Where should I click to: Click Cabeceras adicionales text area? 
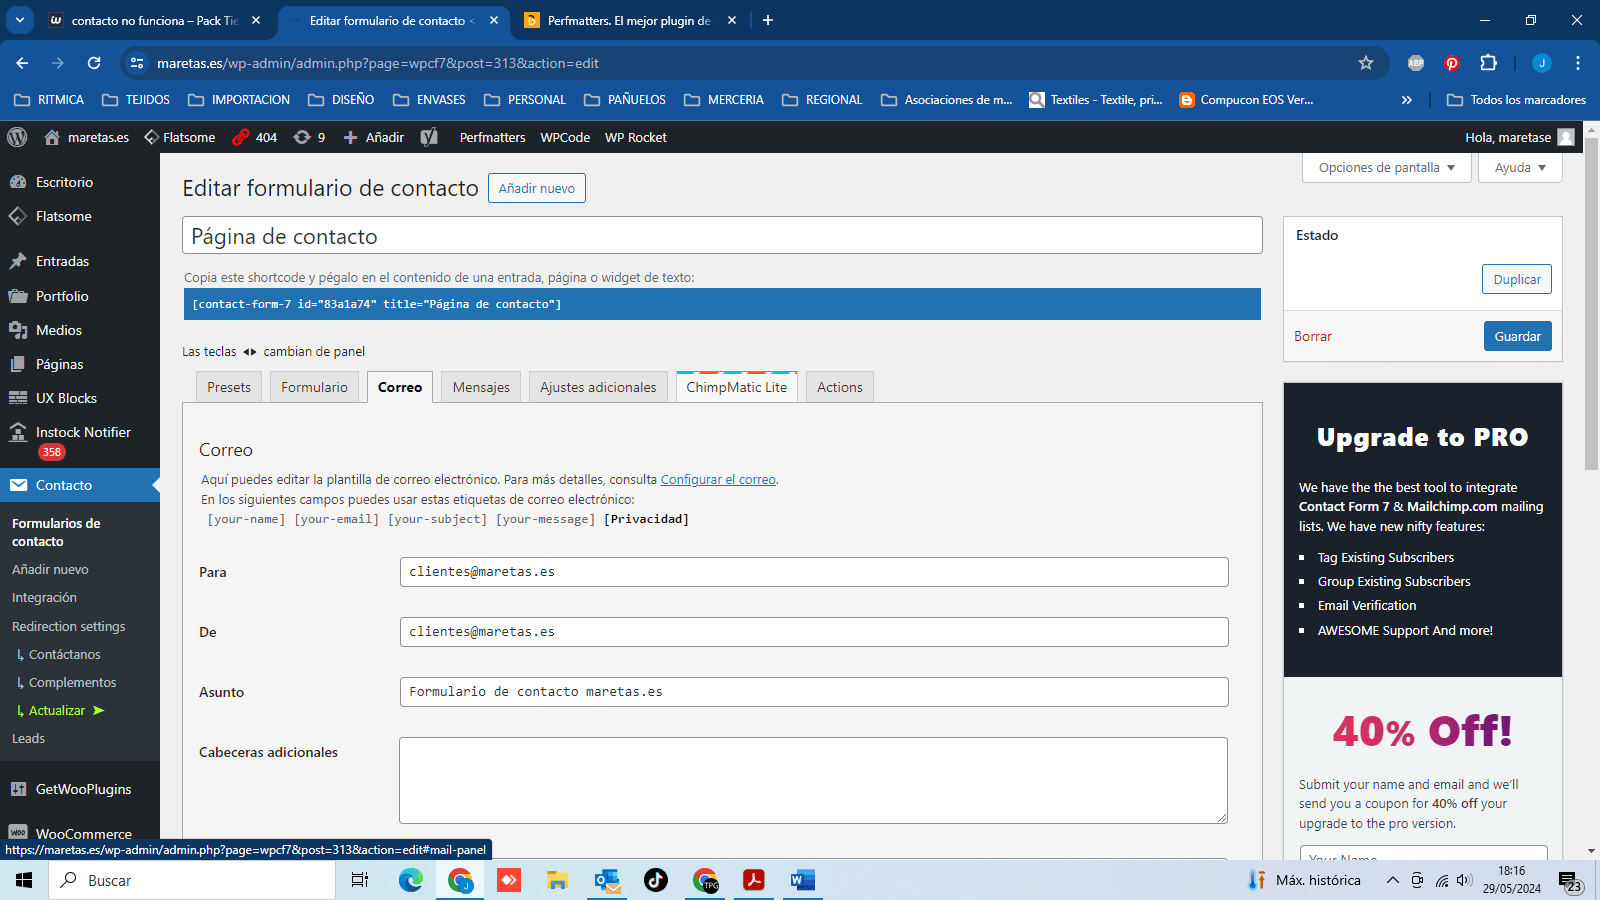[x=814, y=780]
